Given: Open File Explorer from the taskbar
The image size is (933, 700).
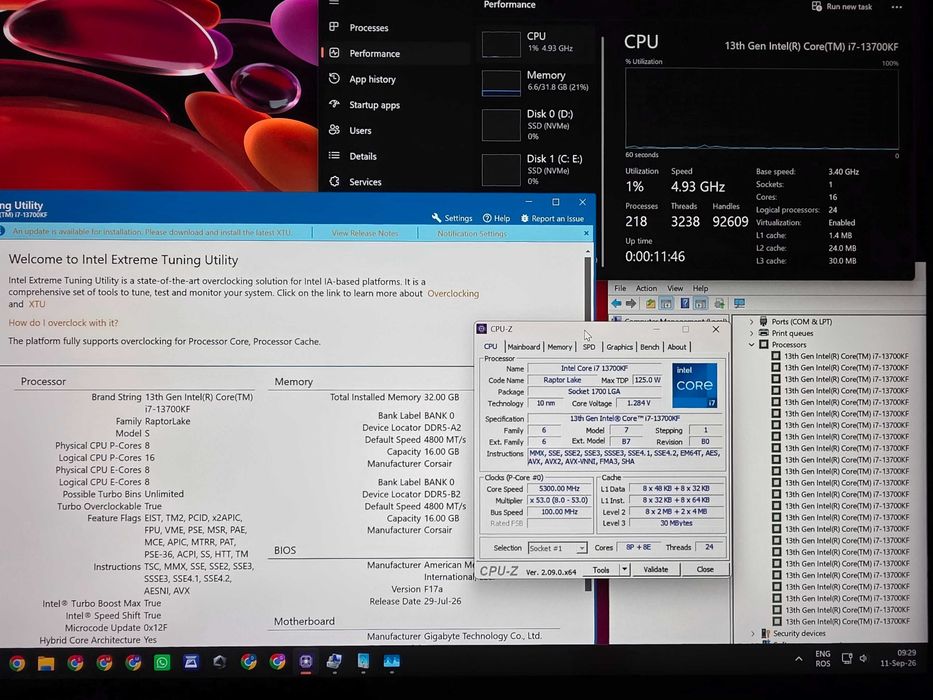Looking at the screenshot, I should coord(46,662).
